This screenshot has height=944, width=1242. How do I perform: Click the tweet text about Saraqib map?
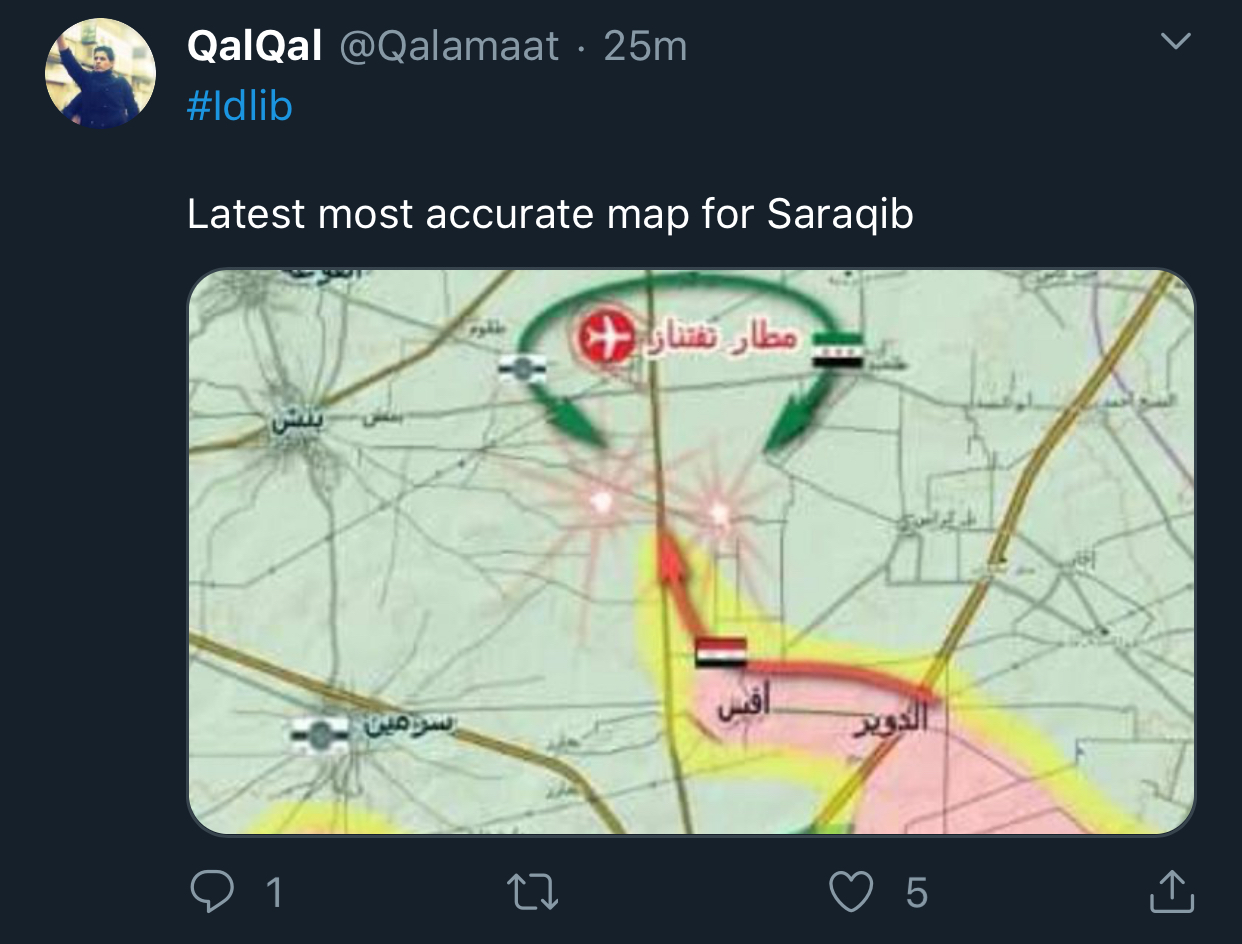tap(550, 215)
